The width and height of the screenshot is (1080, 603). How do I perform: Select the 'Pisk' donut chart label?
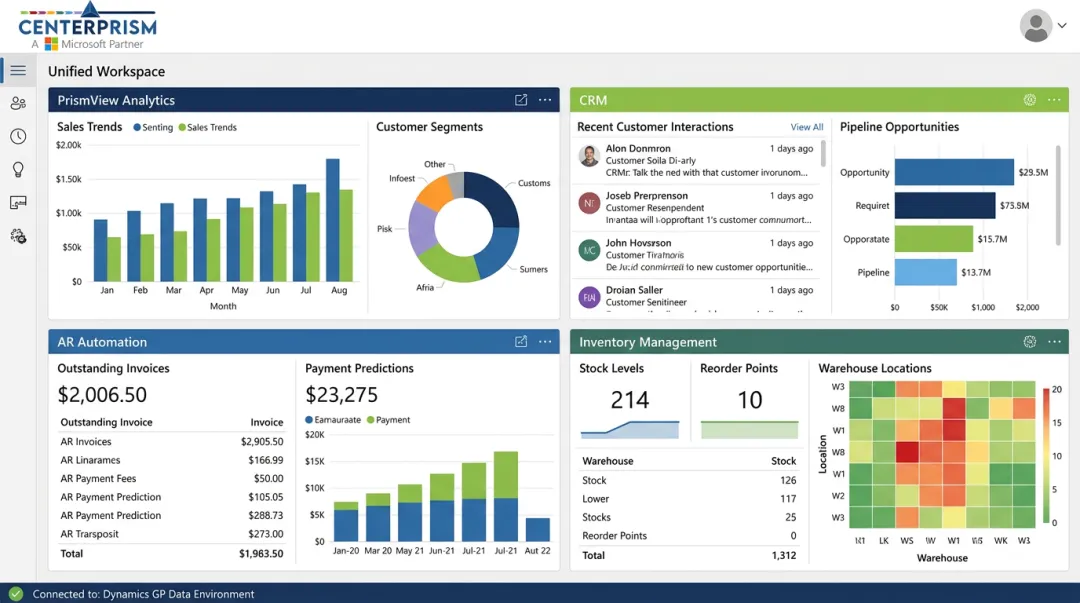coord(384,229)
